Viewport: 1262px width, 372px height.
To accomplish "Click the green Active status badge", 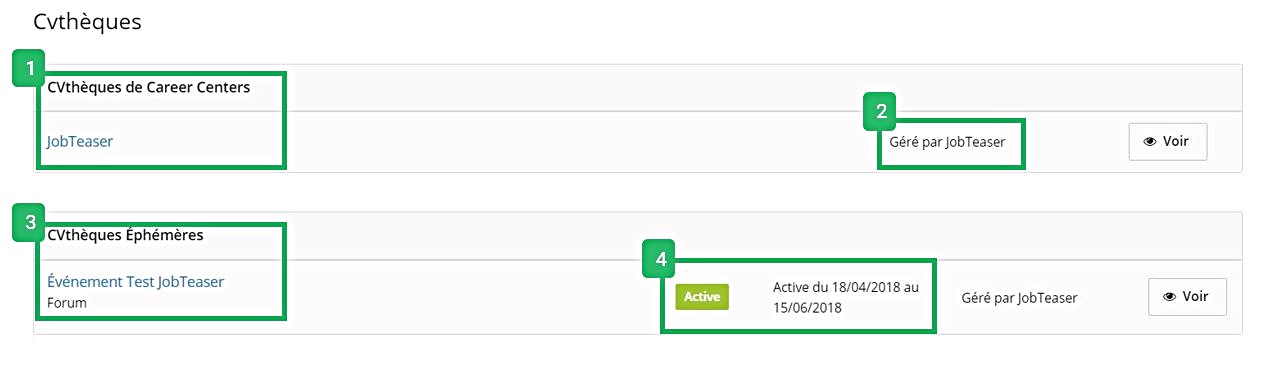I will [702, 297].
